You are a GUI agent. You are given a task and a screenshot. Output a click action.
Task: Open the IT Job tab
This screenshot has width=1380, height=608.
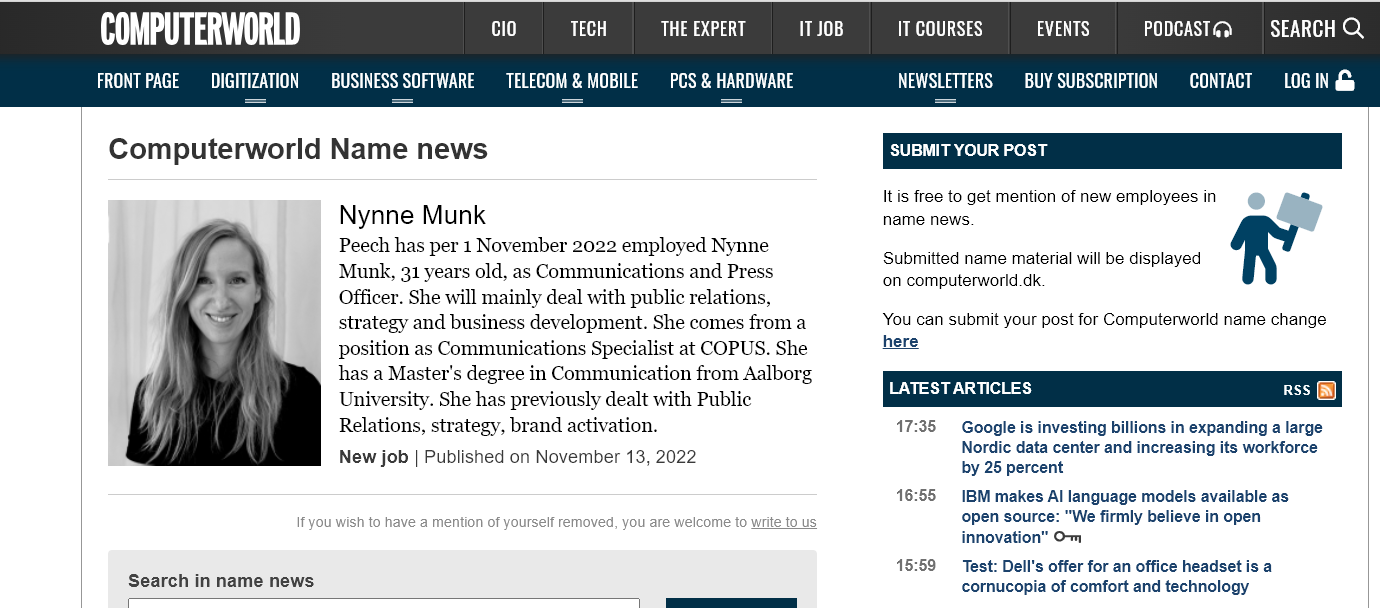click(x=821, y=29)
